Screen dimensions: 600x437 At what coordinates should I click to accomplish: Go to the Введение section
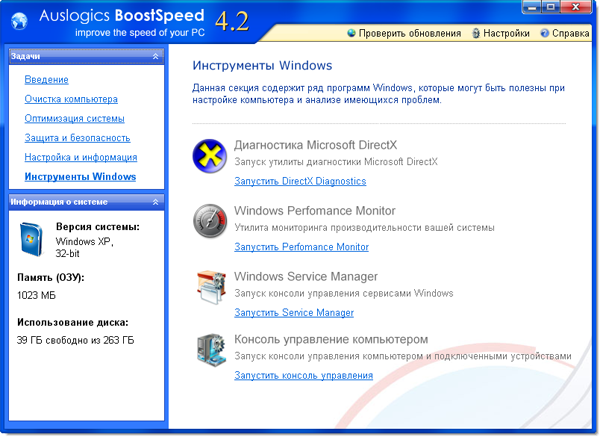[47, 80]
